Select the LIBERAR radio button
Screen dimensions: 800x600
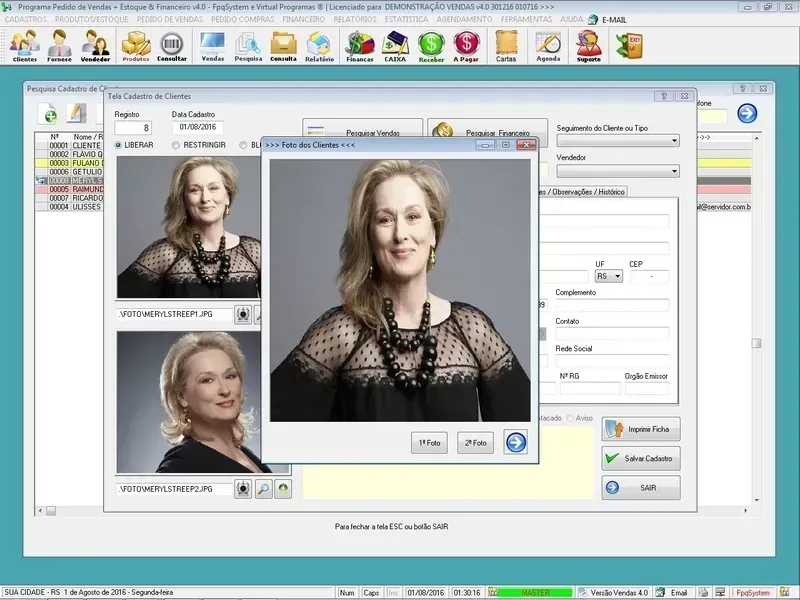click(119, 145)
